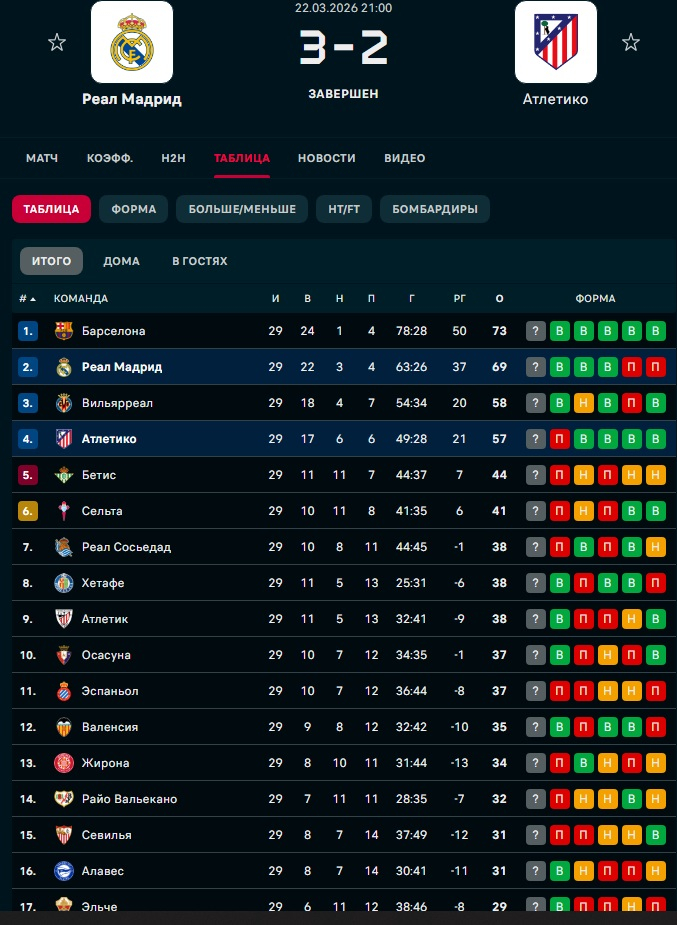This screenshot has height=925, width=677.
Task: Click the Atlético crest in match header
Action: coord(555,42)
